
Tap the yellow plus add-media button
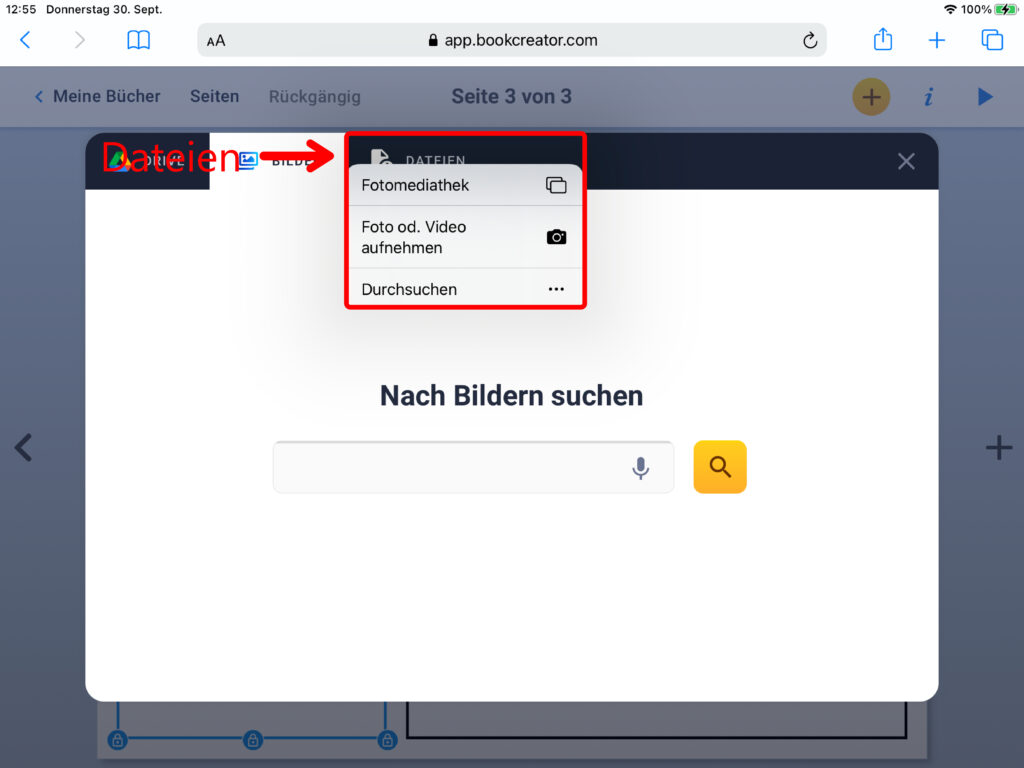point(871,97)
